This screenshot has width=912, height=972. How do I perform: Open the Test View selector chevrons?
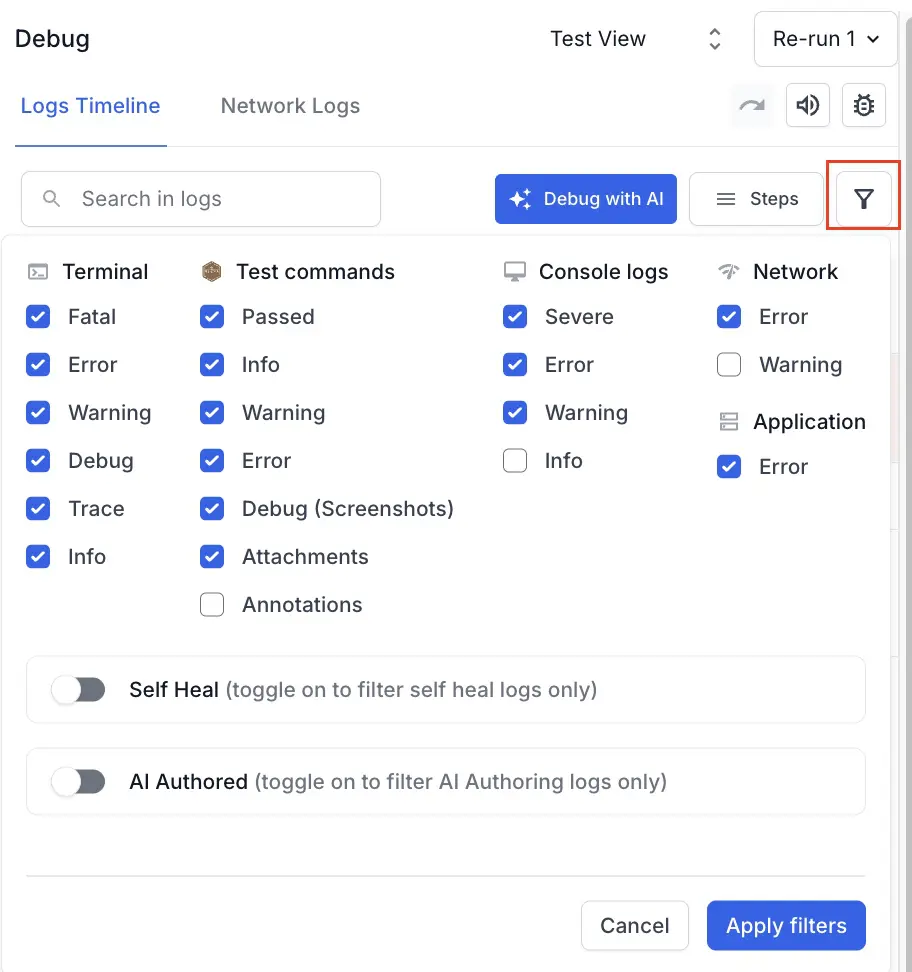coord(714,38)
